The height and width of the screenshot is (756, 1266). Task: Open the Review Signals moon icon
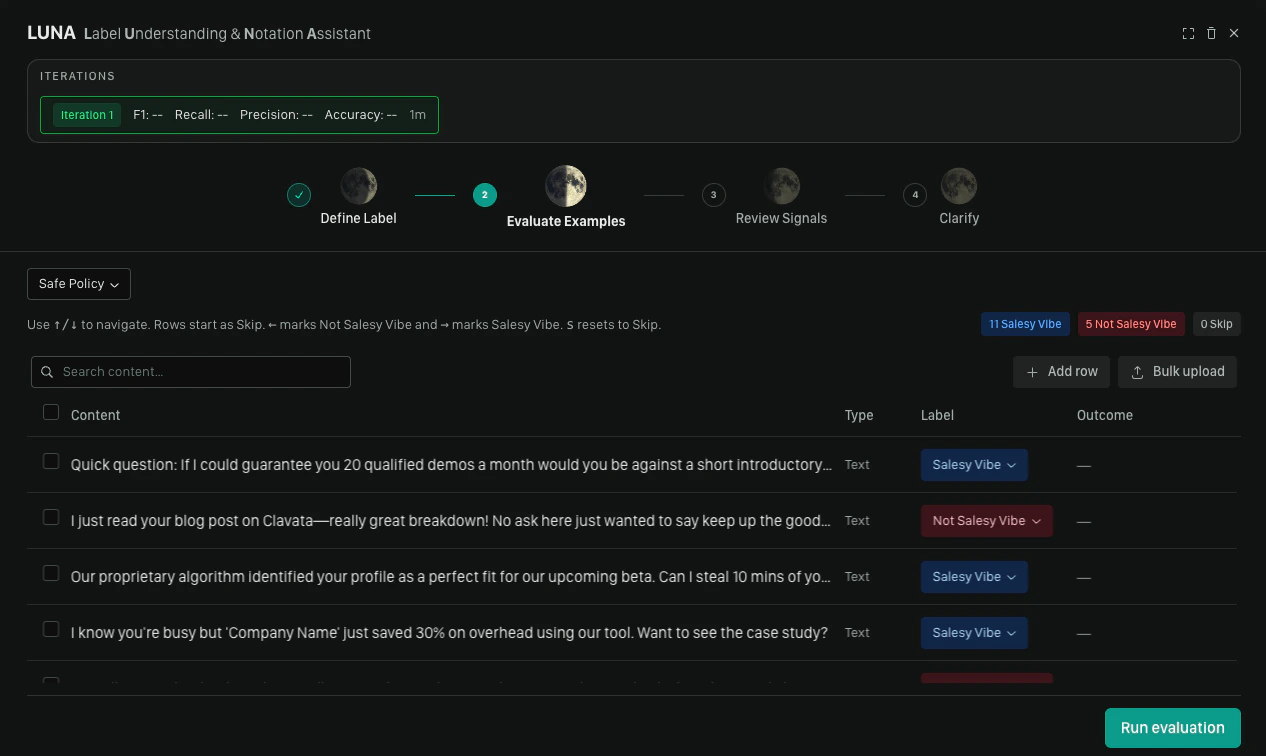781,186
